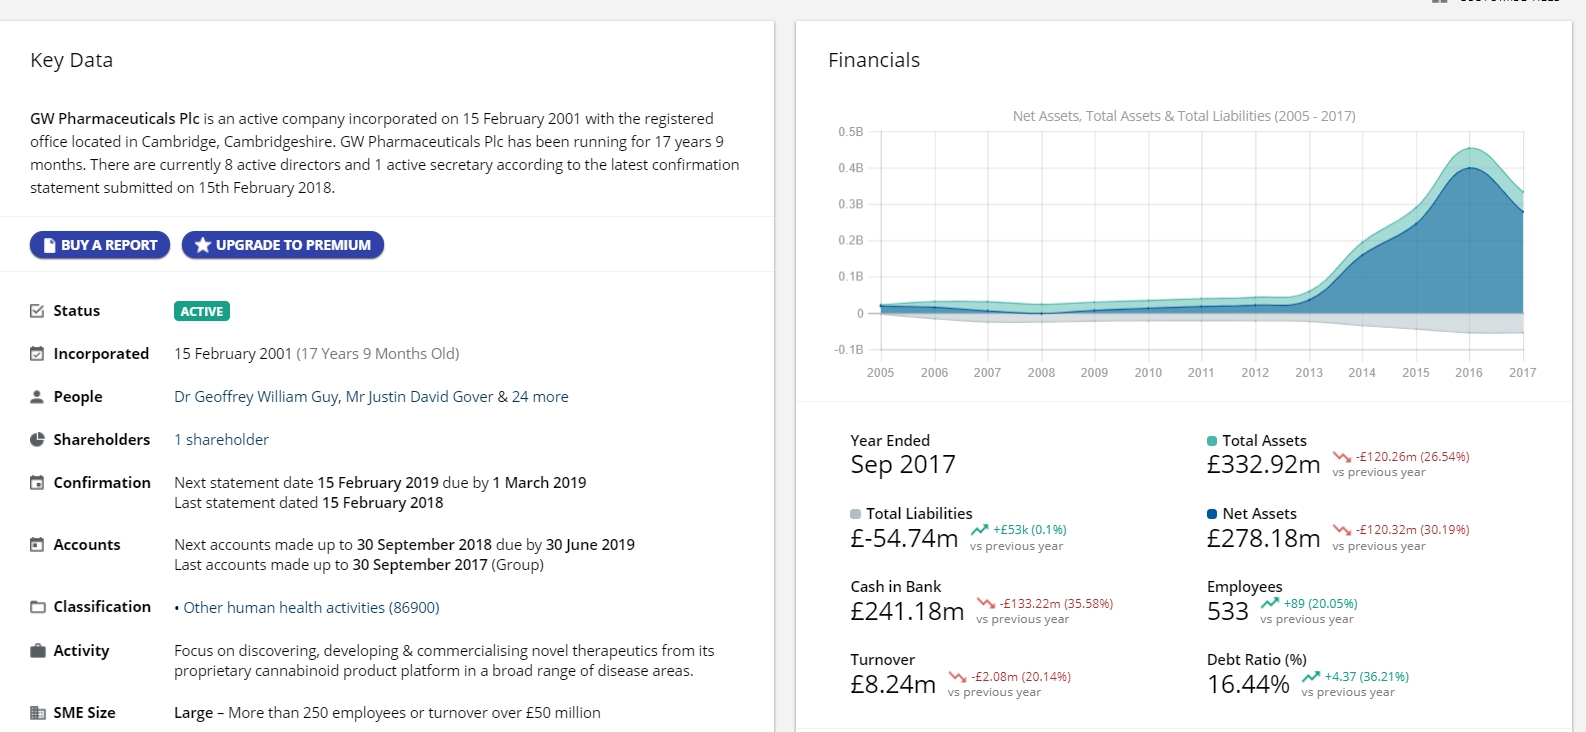Click the Total Liabilities grey legend swatch
1586x732 pixels.
855,514
